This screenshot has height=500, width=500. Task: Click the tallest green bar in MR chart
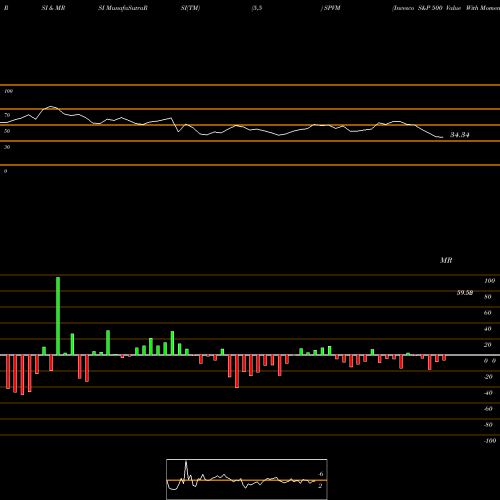tap(58, 316)
